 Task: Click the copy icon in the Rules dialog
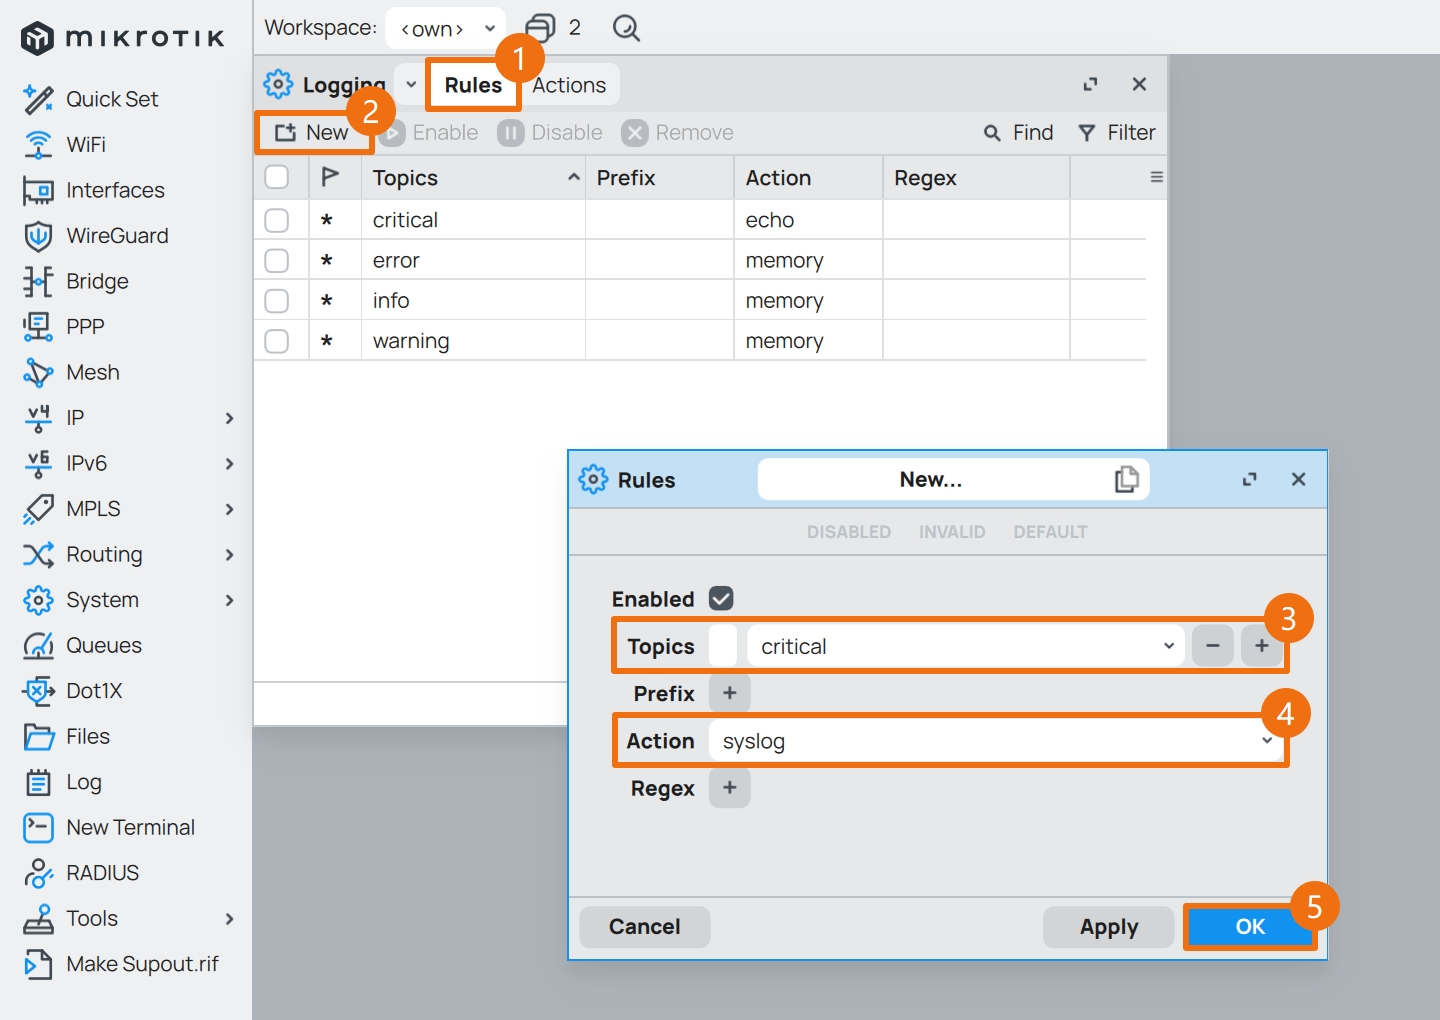(x=1126, y=480)
